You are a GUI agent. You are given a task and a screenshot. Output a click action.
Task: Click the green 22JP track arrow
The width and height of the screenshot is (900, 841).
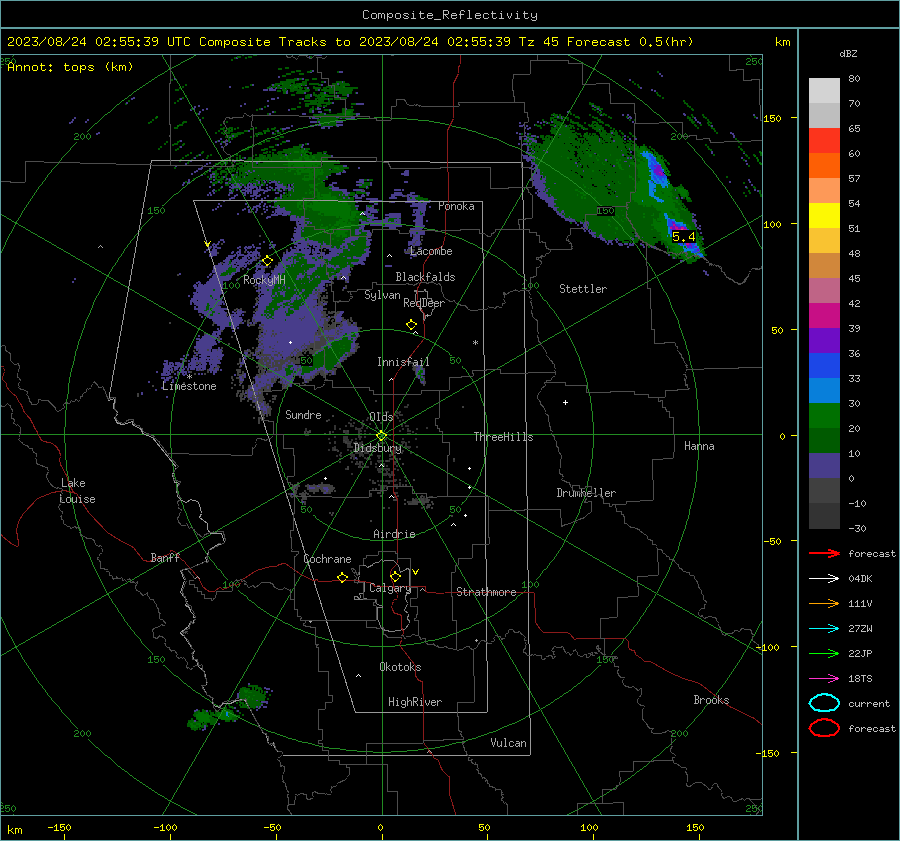point(824,653)
